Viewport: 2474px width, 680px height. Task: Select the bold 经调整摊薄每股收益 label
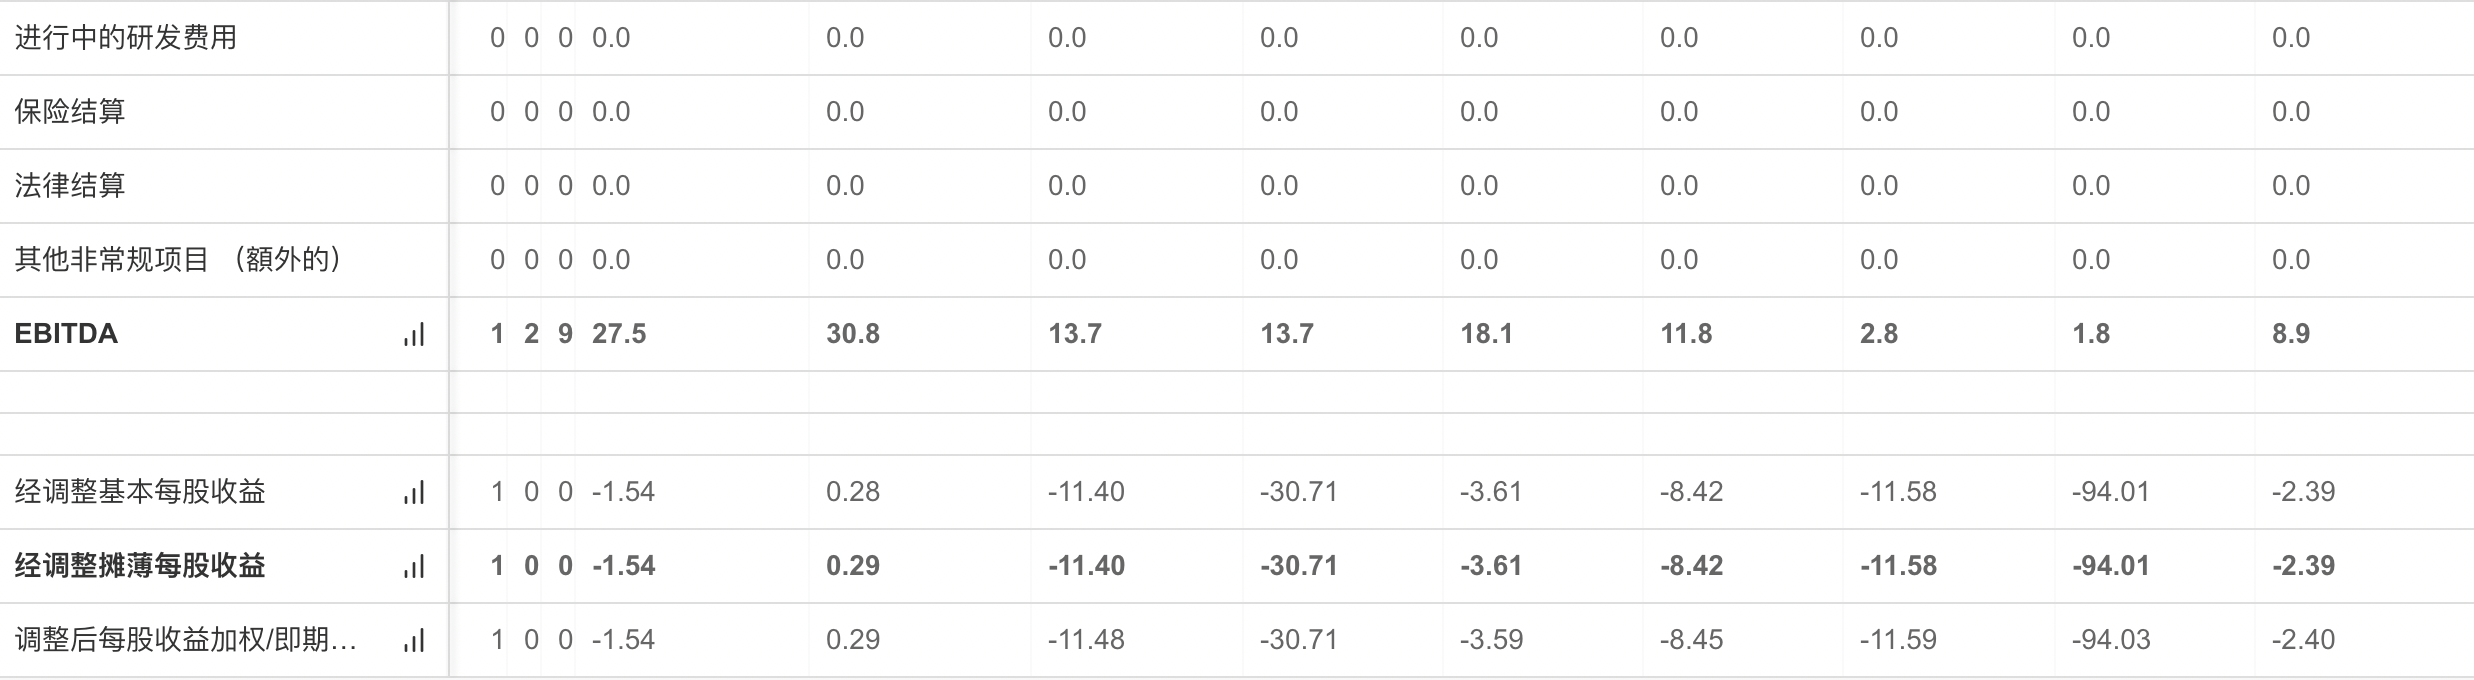click(140, 566)
